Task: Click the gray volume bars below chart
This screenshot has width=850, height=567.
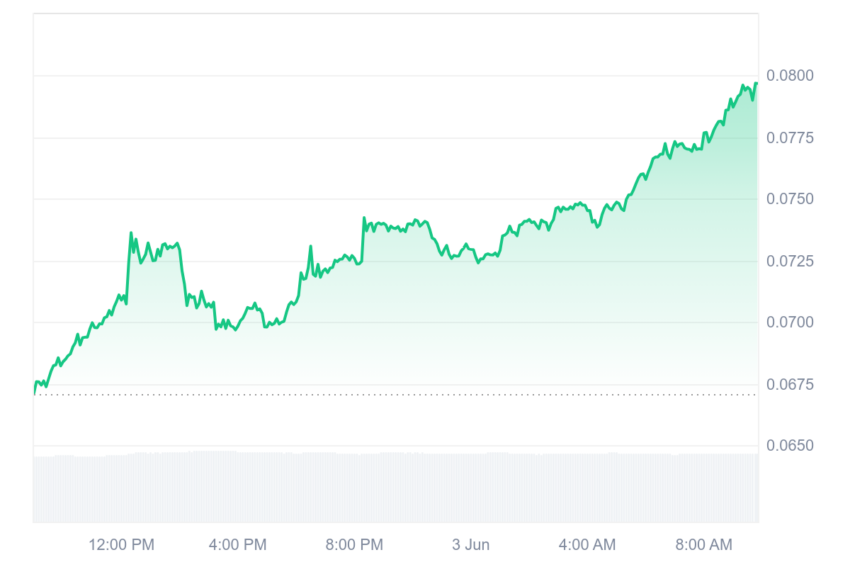Action: click(x=396, y=487)
